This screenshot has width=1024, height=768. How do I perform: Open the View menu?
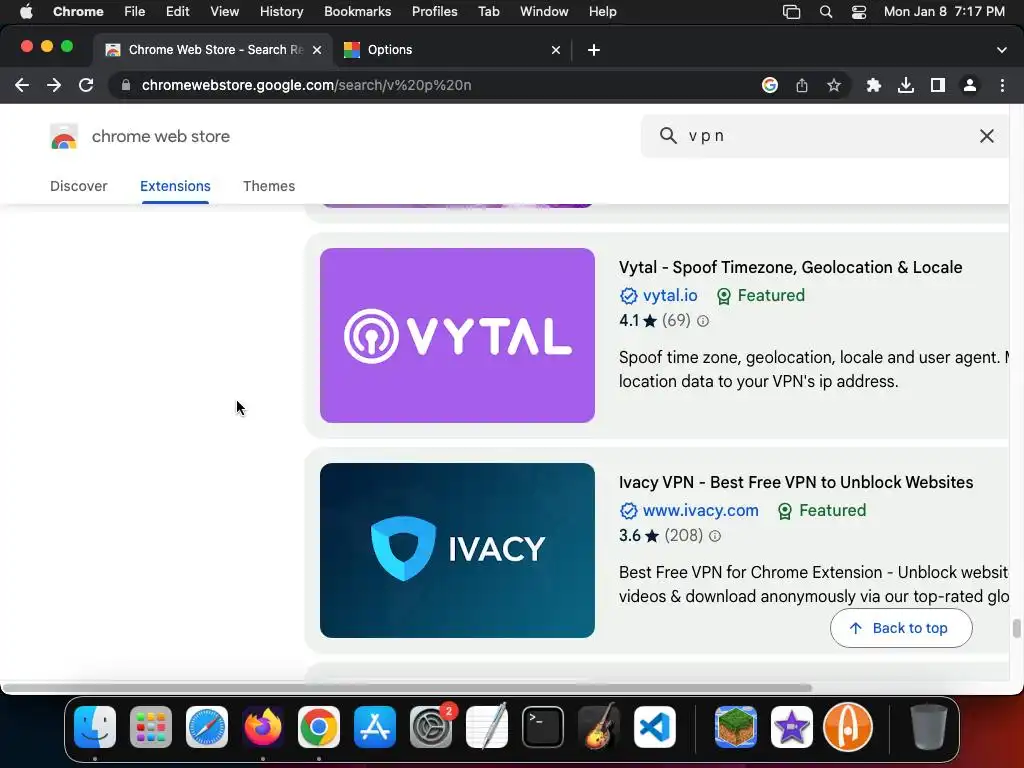coord(225,12)
